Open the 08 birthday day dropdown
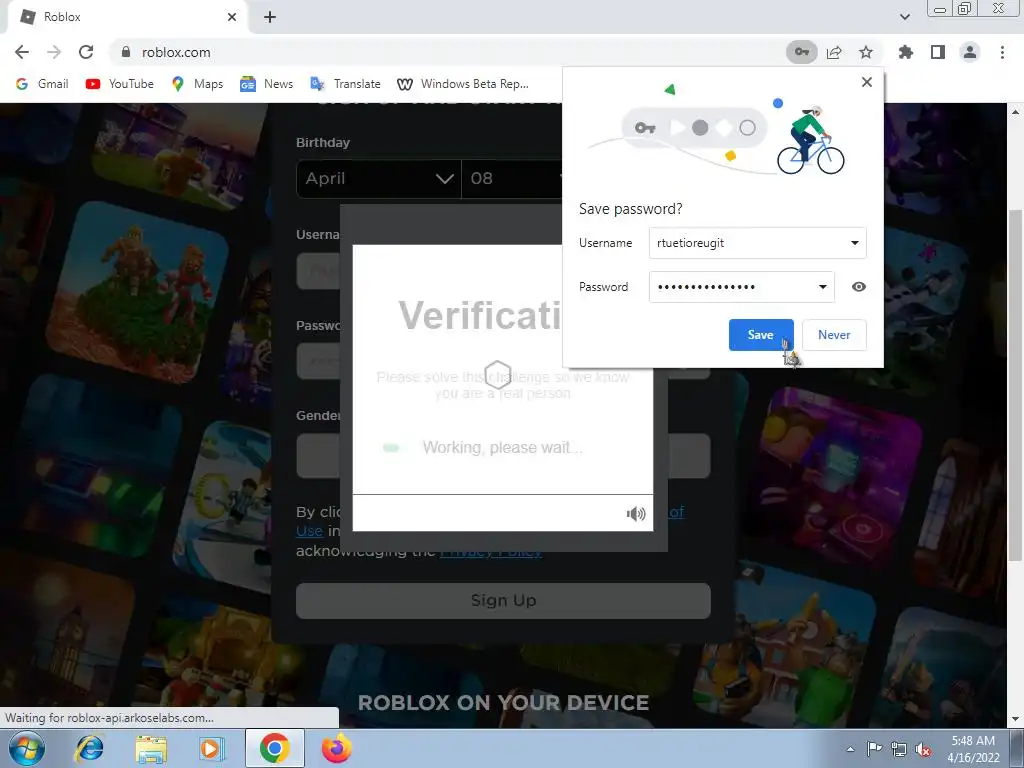 512,179
